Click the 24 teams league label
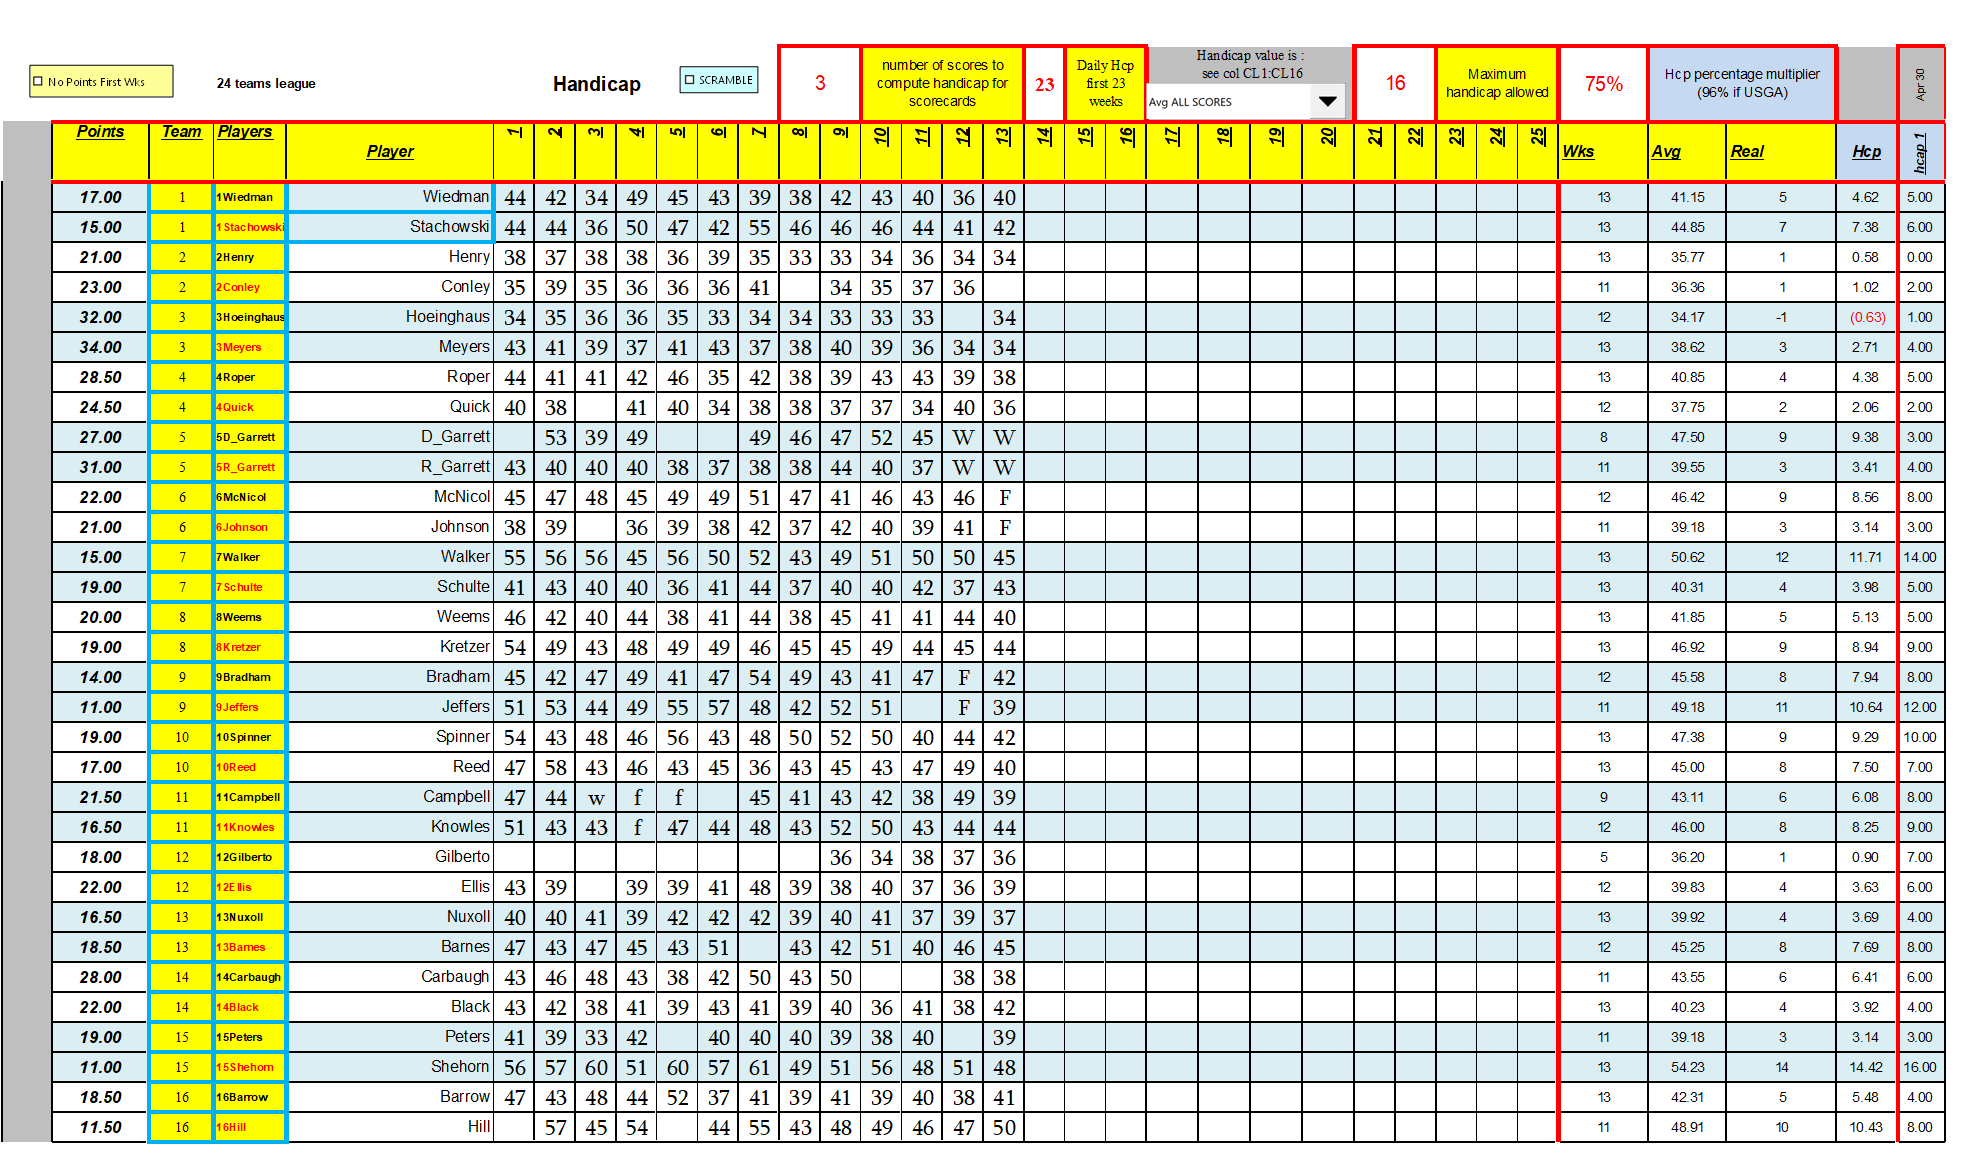 click(266, 84)
